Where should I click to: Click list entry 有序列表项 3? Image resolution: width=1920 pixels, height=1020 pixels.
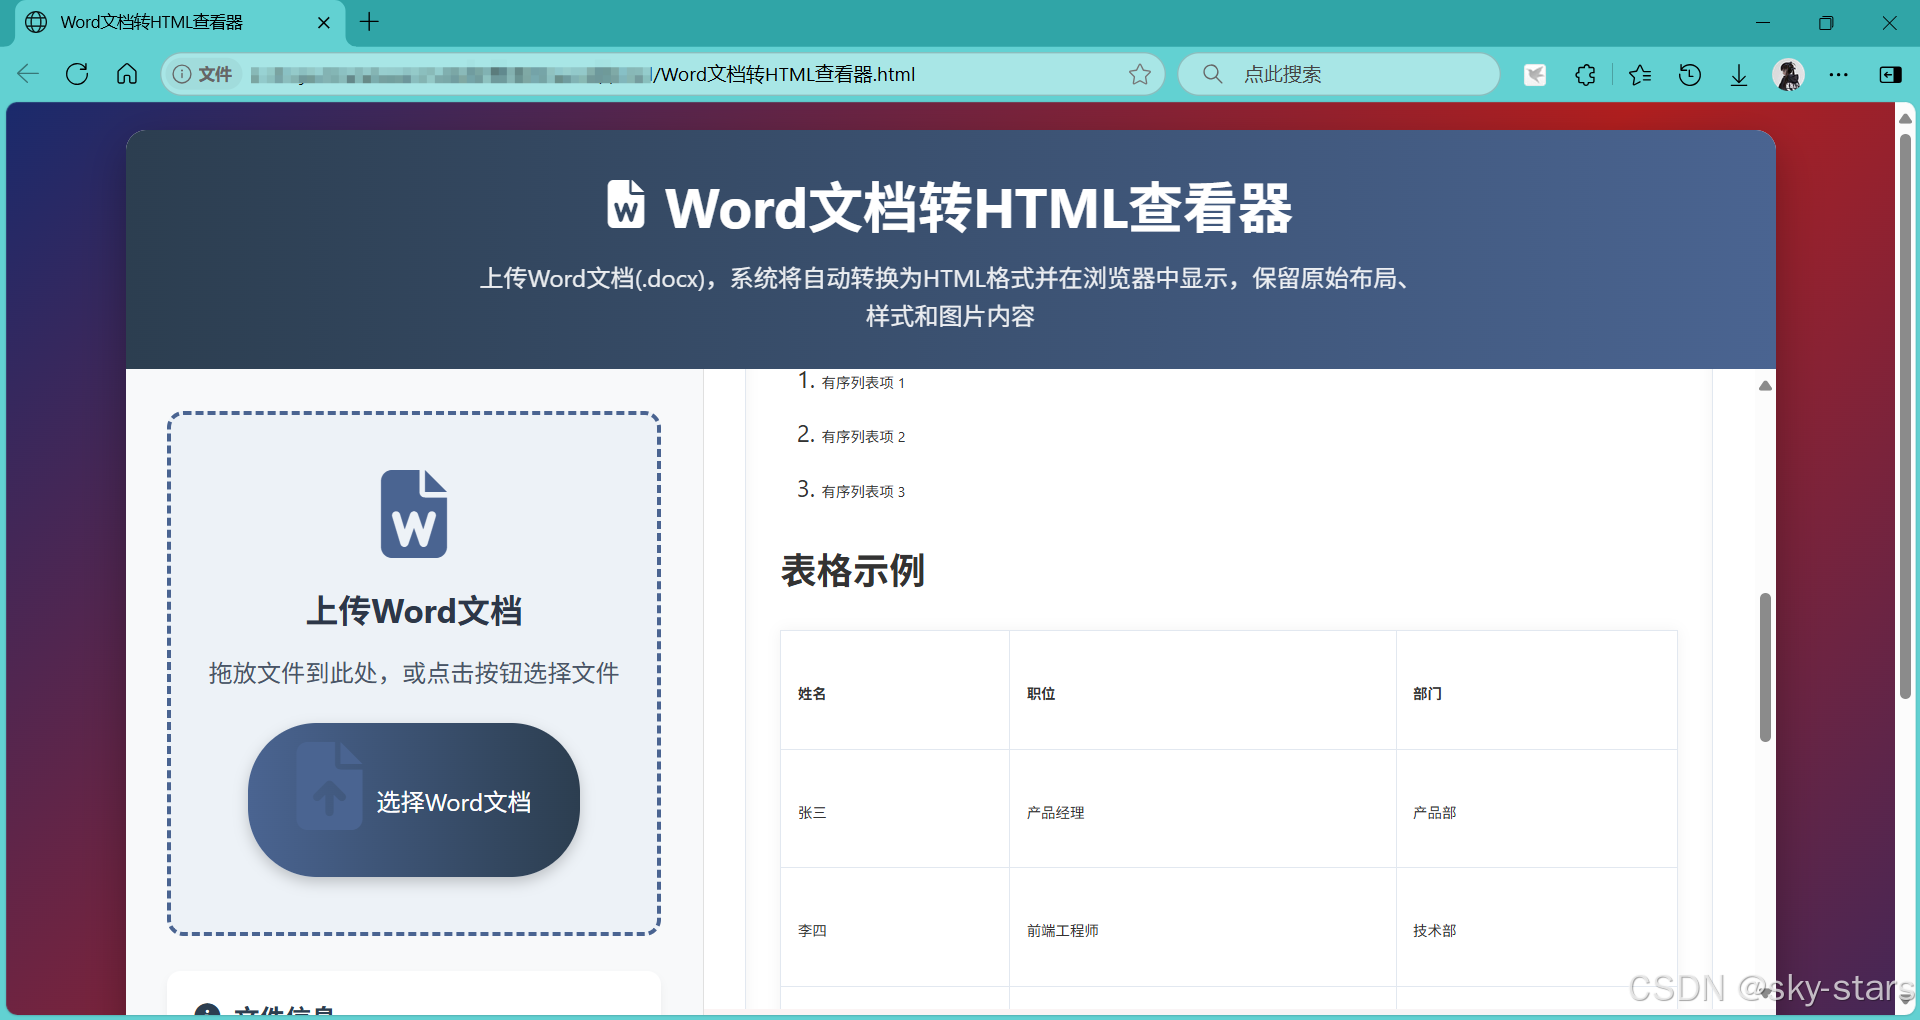(863, 492)
